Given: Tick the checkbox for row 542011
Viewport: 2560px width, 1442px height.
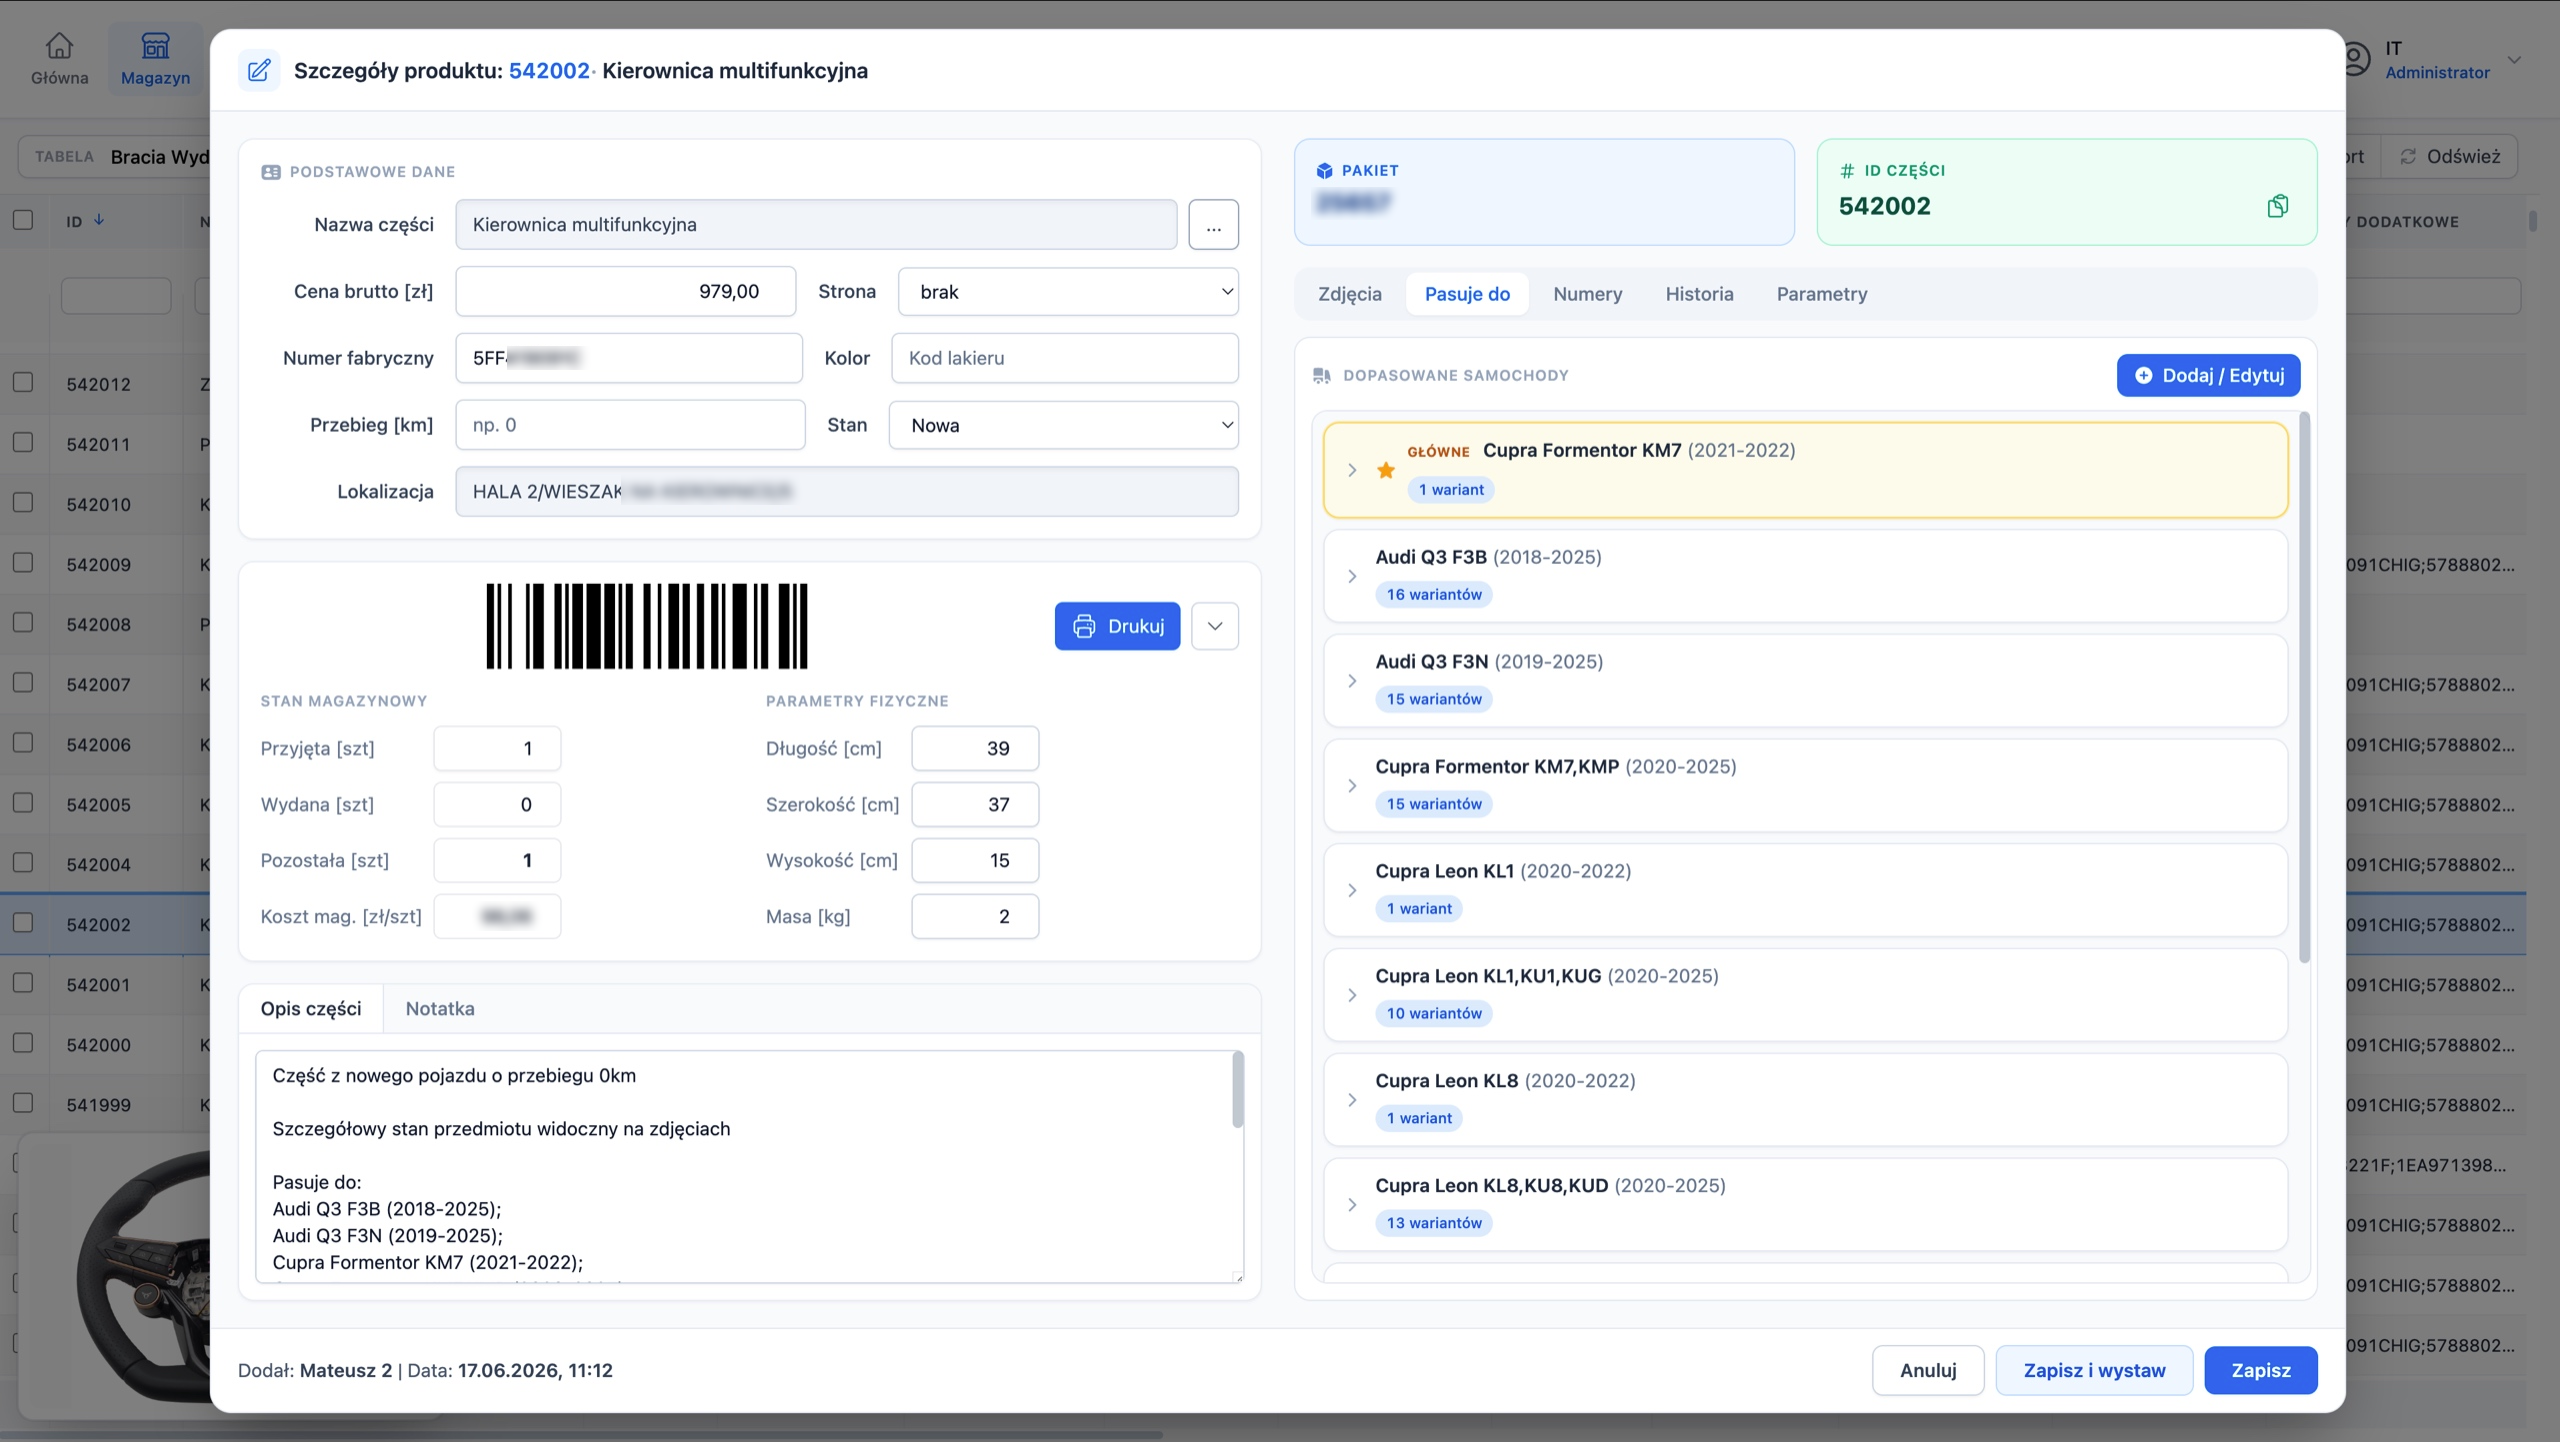Looking at the screenshot, I should [x=23, y=442].
